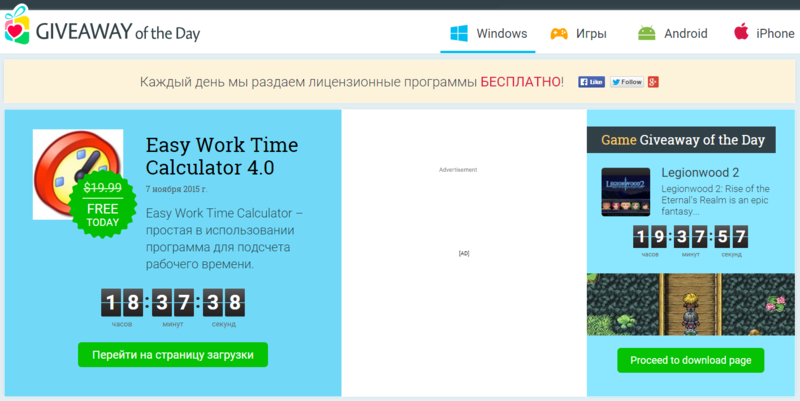This screenshot has height=401, width=800.
Task: Open the Legionwood 2 game thumbnail
Action: (626, 192)
